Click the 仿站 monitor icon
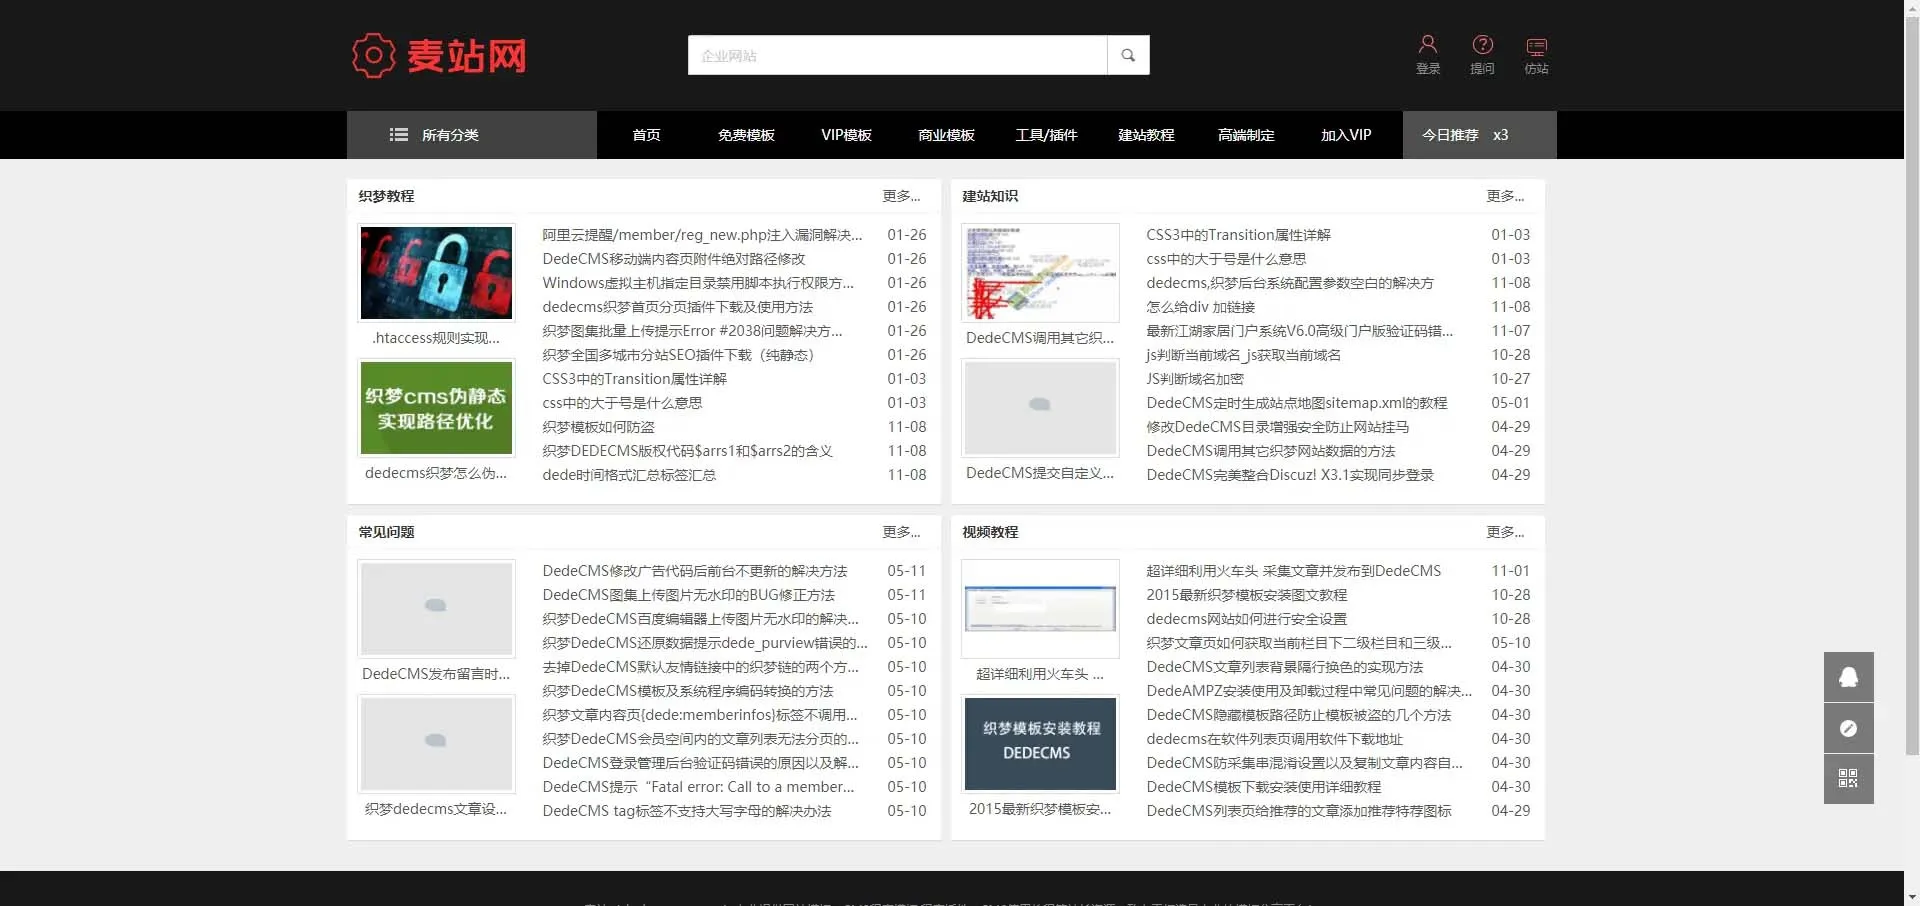1920x906 pixels. pyautogui.click(x=1536, y=45)
